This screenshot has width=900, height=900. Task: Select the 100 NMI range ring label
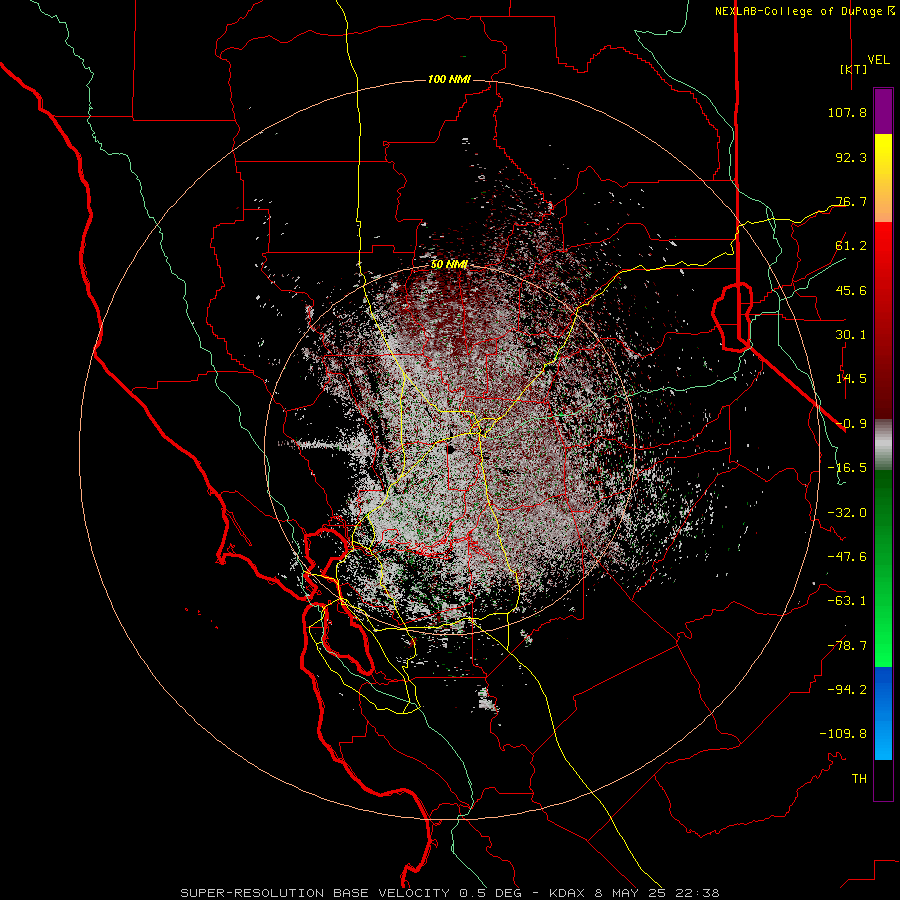tap(449, 79)
